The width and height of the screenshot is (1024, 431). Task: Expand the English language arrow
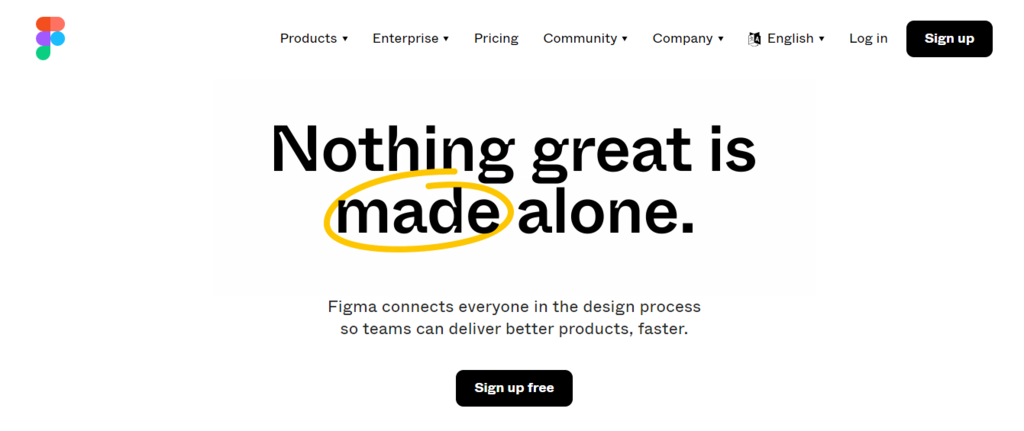(x=822, y=39)
